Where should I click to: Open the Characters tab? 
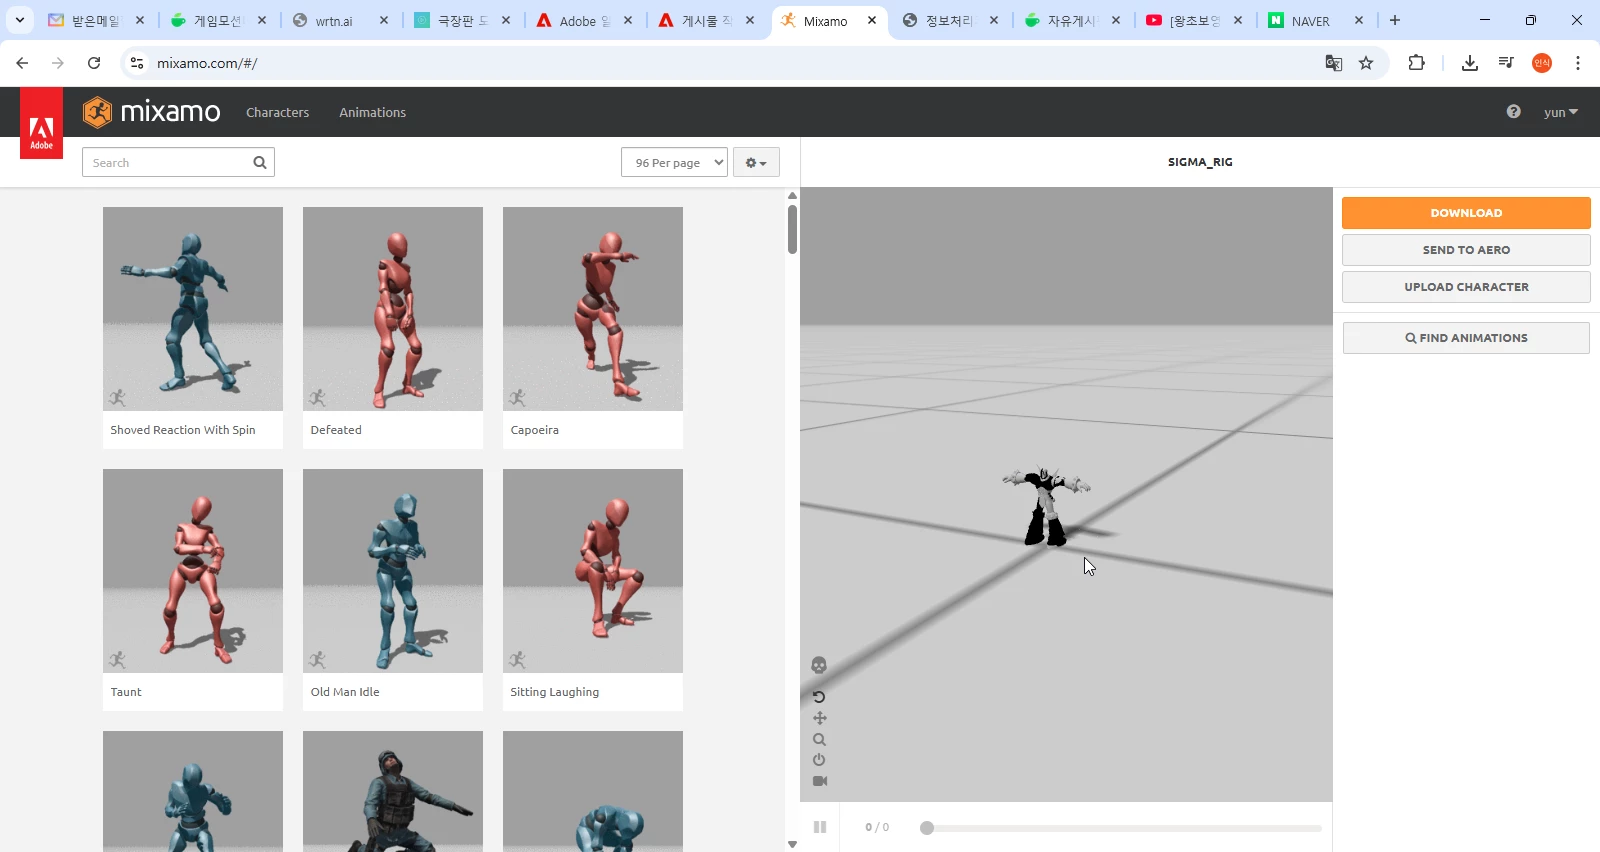(277, 112)
